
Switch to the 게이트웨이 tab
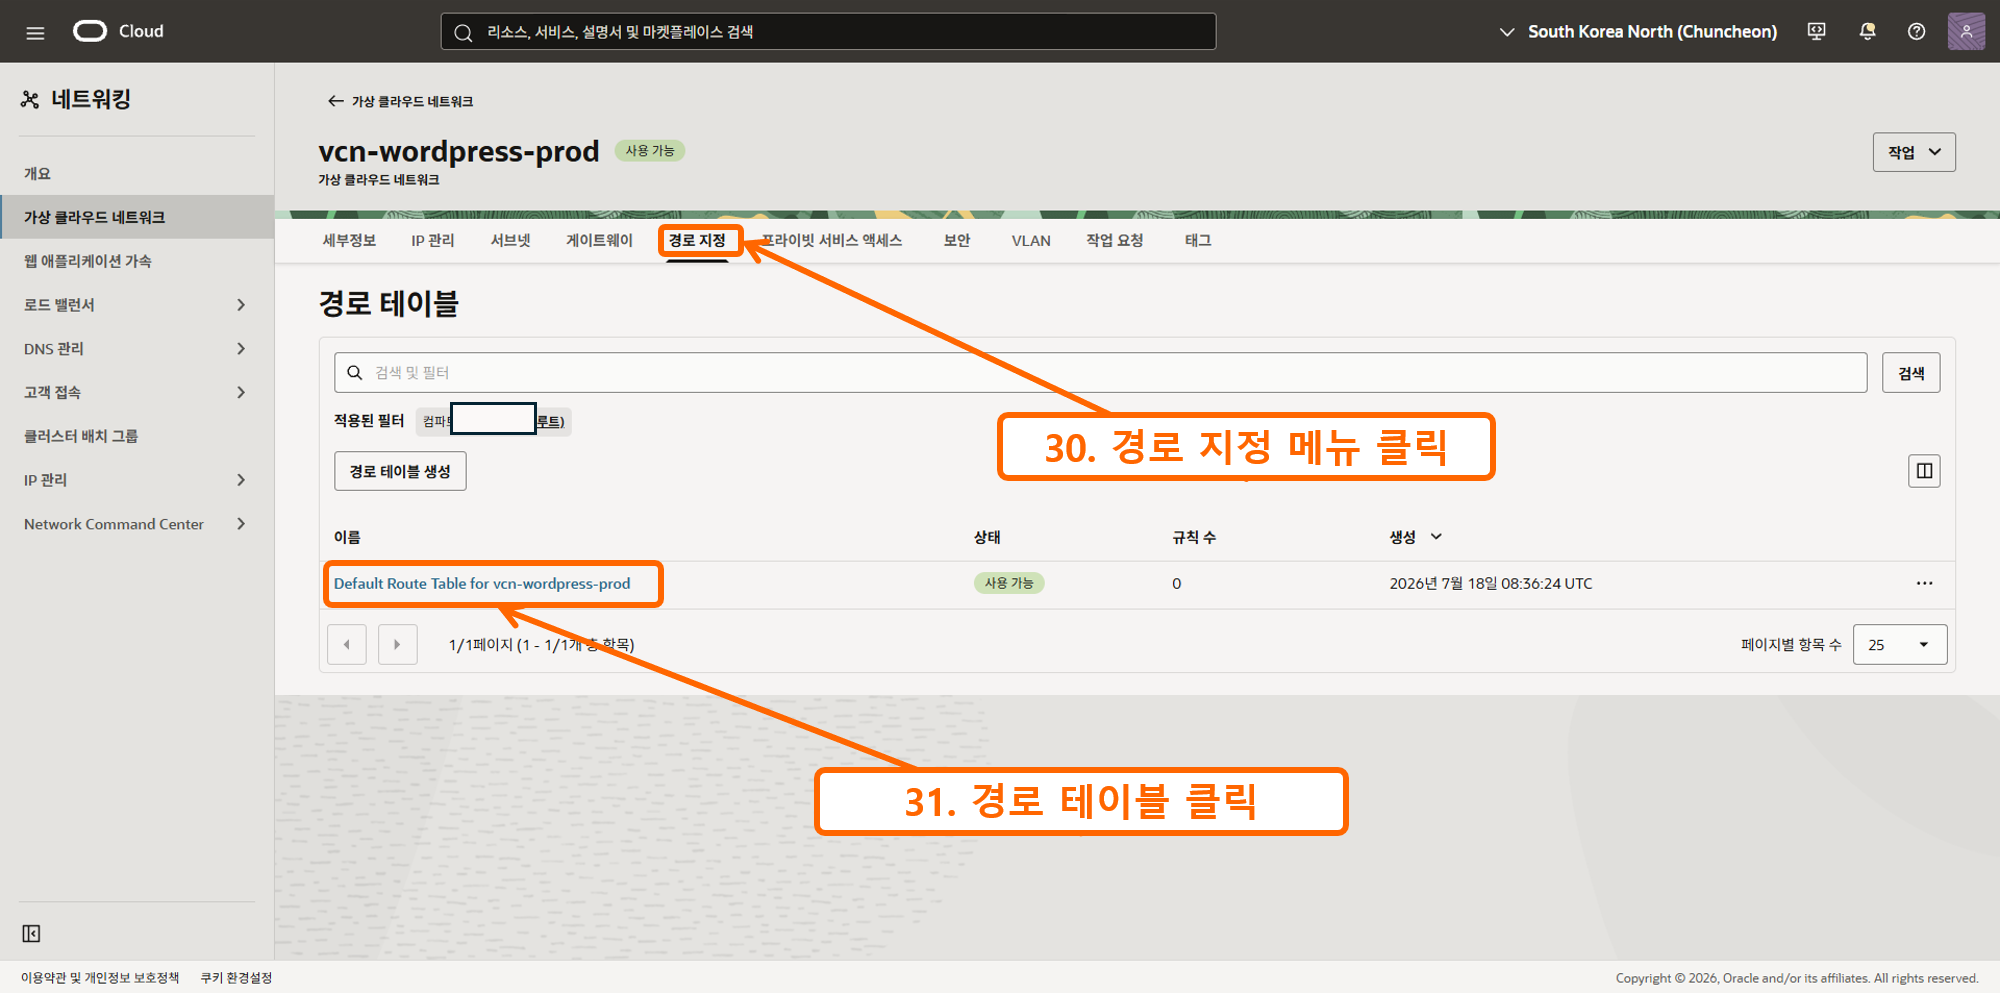[599, 241]
